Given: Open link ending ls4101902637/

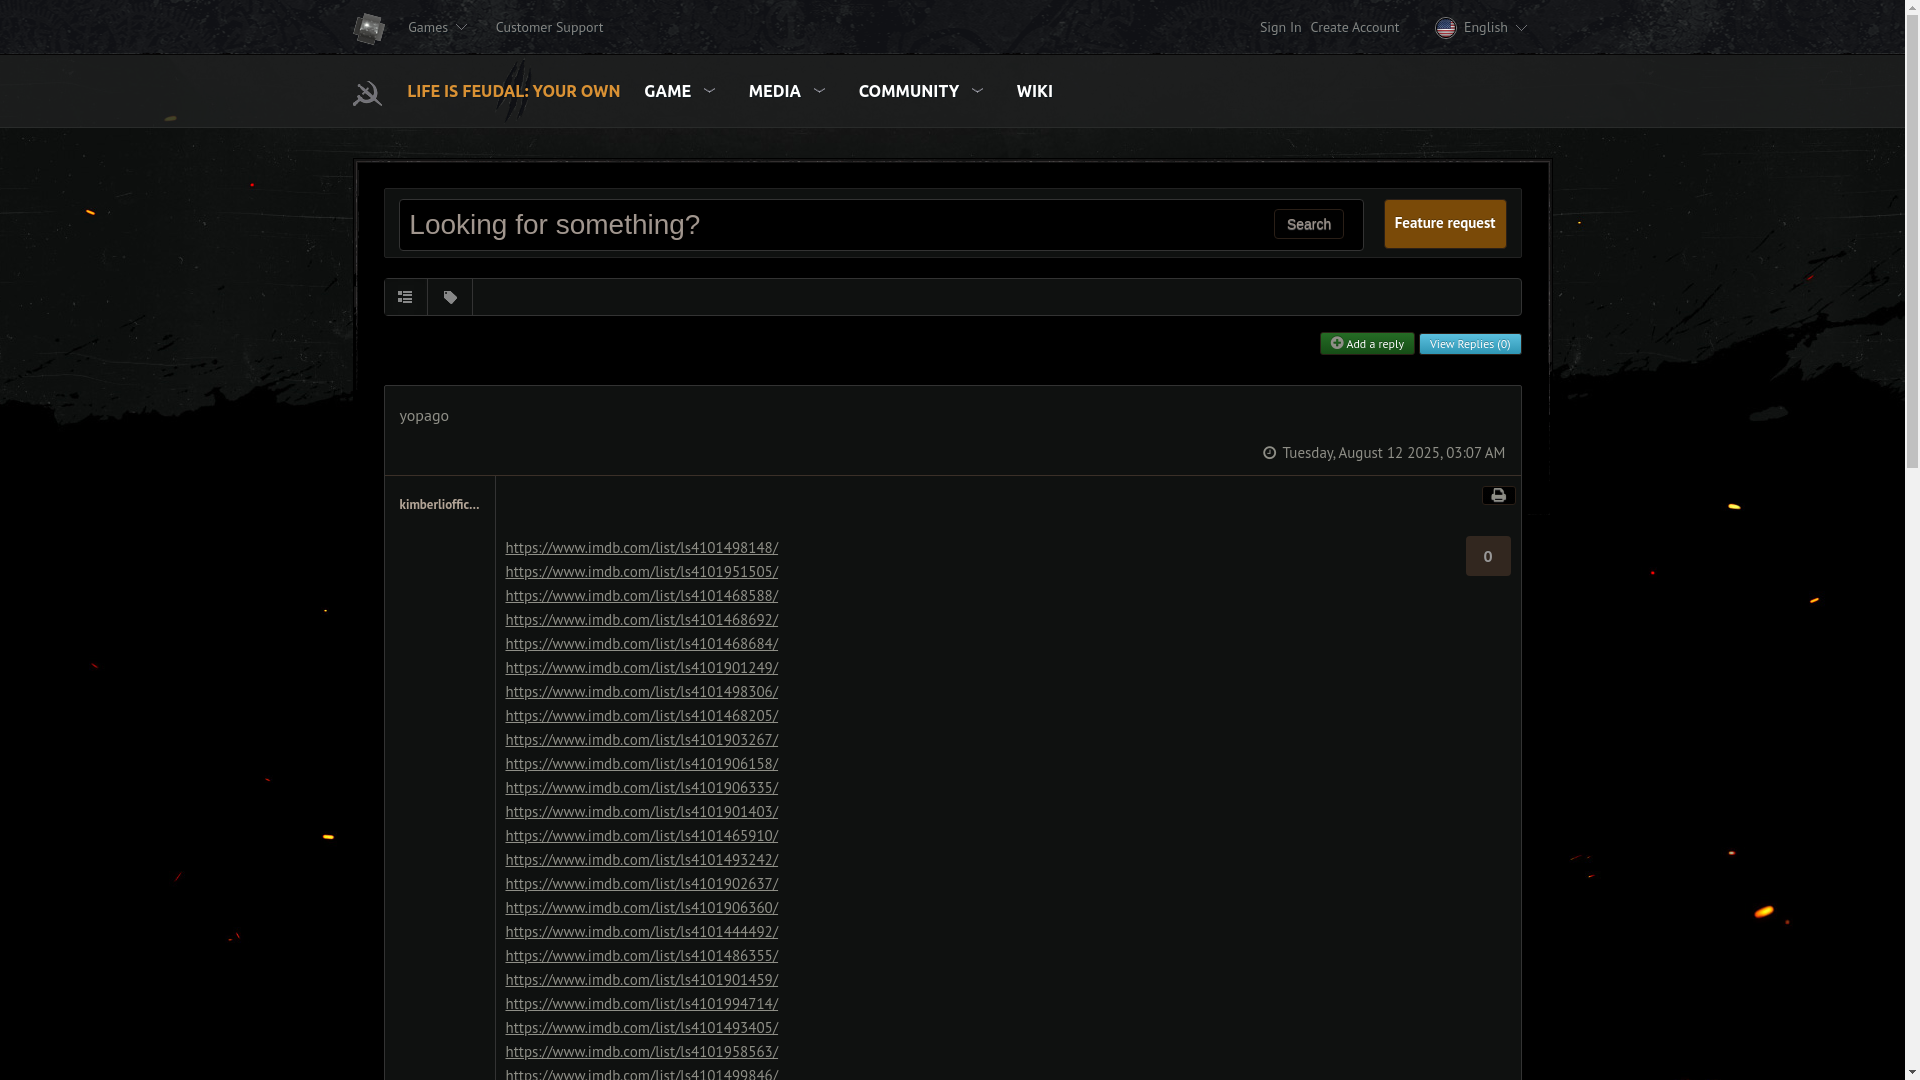Looking at the screenshot, I should click(641, 884).
